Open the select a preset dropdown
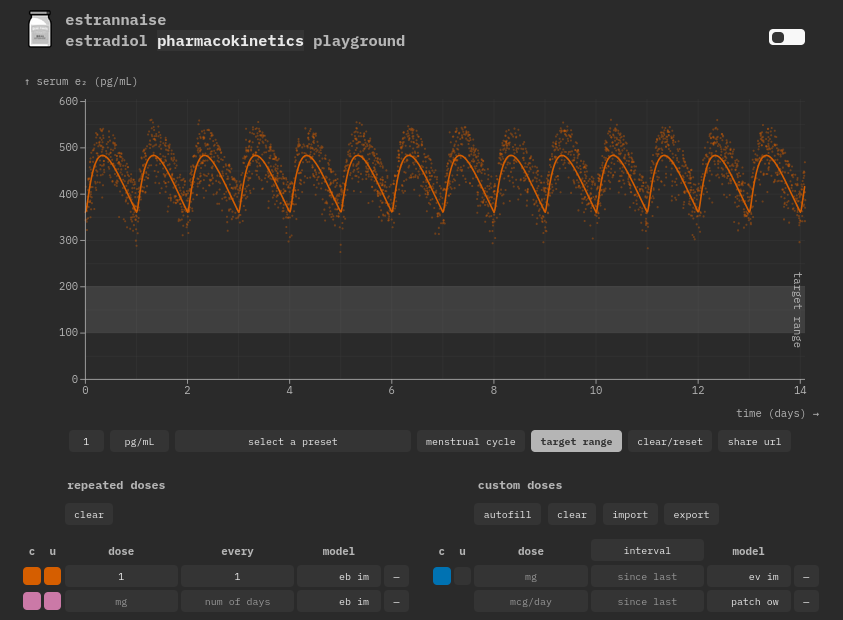The width and height of the screenshot is (843, 620). pyautogui.click(x=293, y=441)
